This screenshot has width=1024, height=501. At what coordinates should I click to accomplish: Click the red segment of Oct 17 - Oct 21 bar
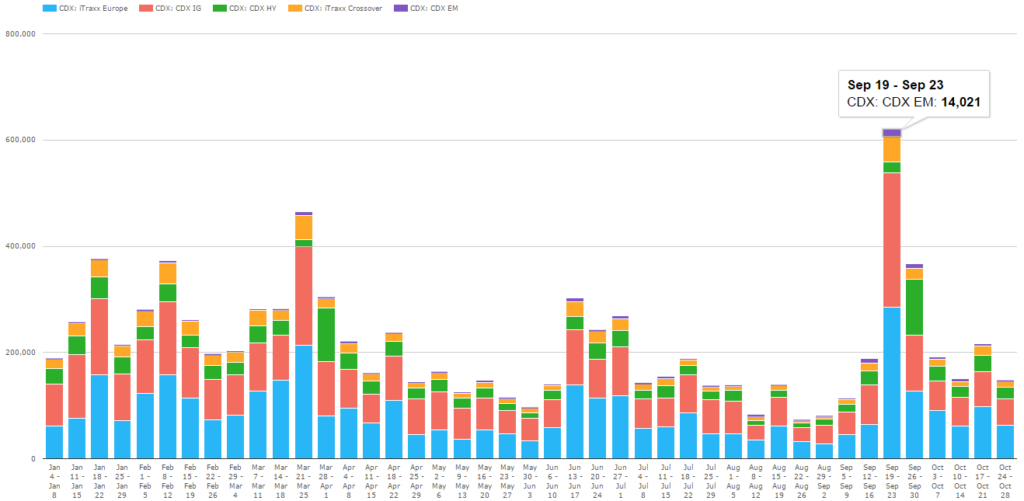point(982,389)
